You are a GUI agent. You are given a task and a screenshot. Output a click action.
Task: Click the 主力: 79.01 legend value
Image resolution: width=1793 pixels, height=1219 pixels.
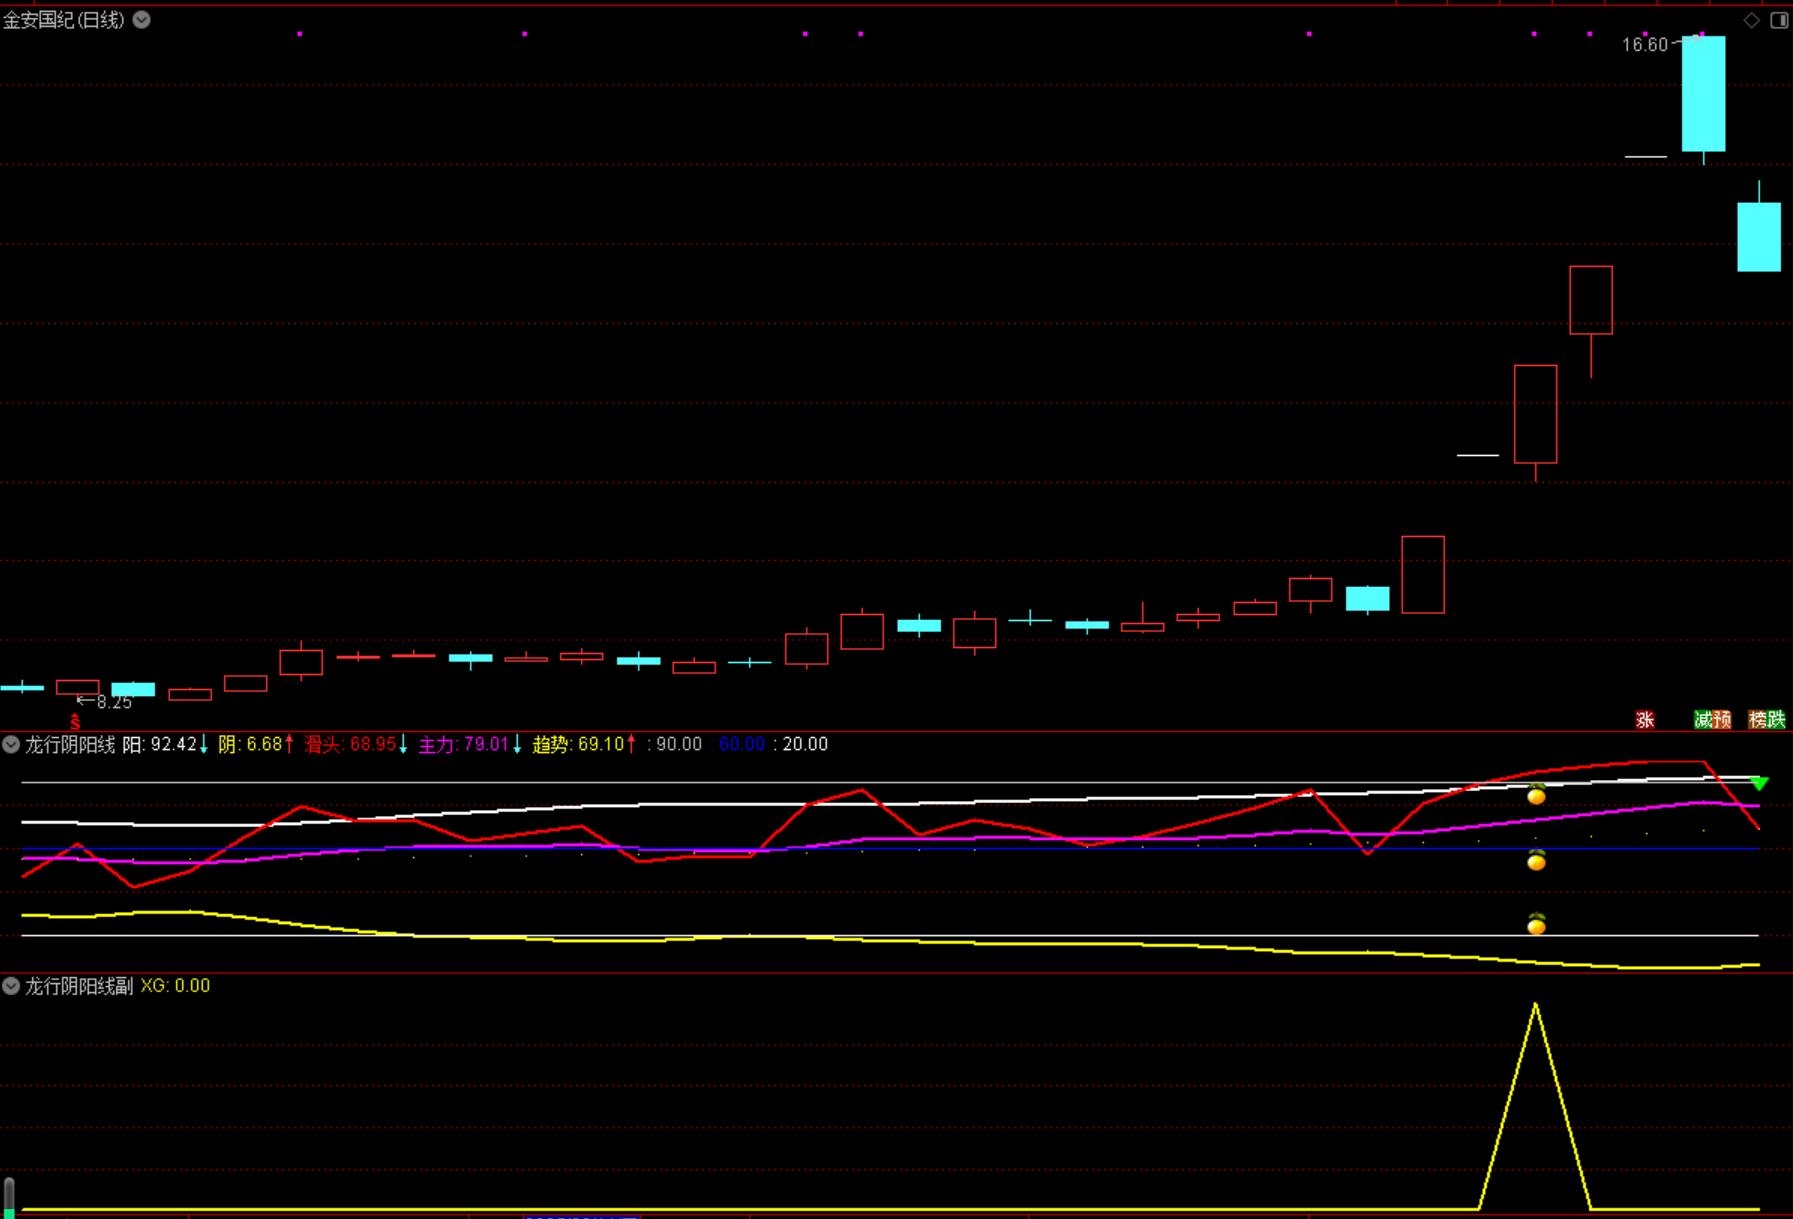pyautogui.click(x=464, y=744)
